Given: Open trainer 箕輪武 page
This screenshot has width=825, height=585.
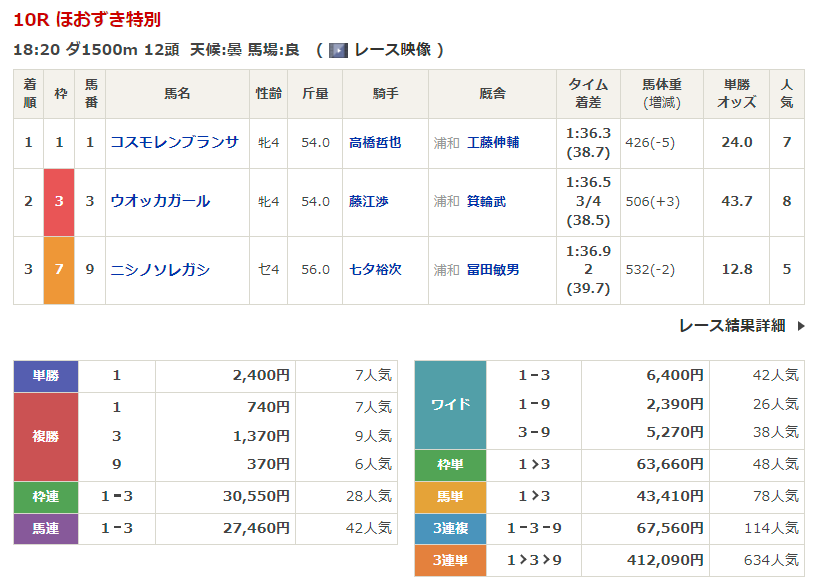Looking at the screenshot, I should (486, 202).
